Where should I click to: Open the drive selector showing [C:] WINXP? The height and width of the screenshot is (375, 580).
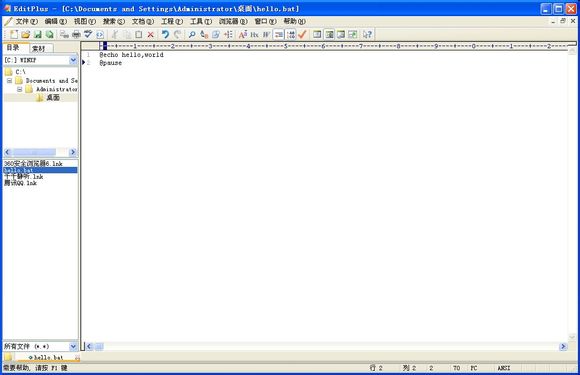[40, 60]
